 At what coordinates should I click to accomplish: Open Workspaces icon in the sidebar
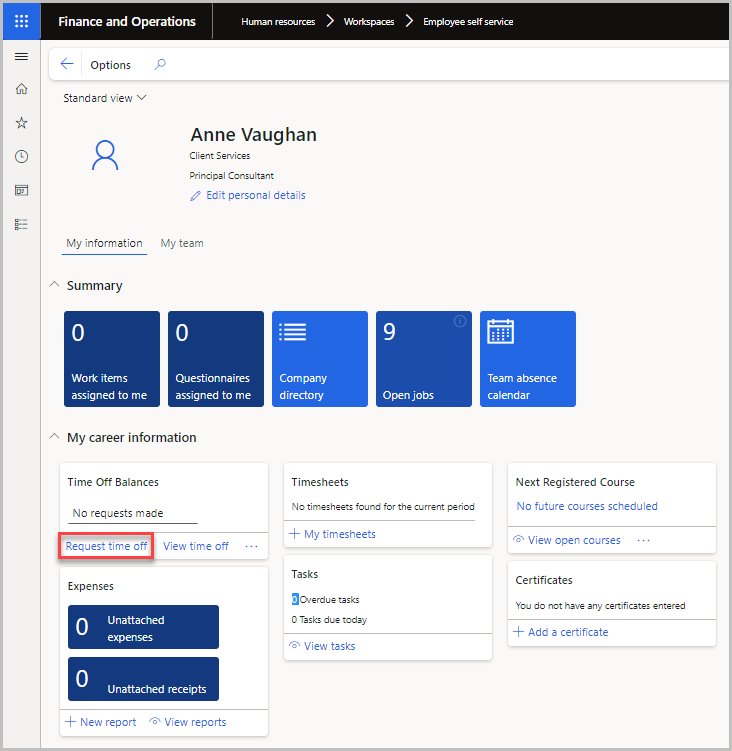tap(21, 191)
